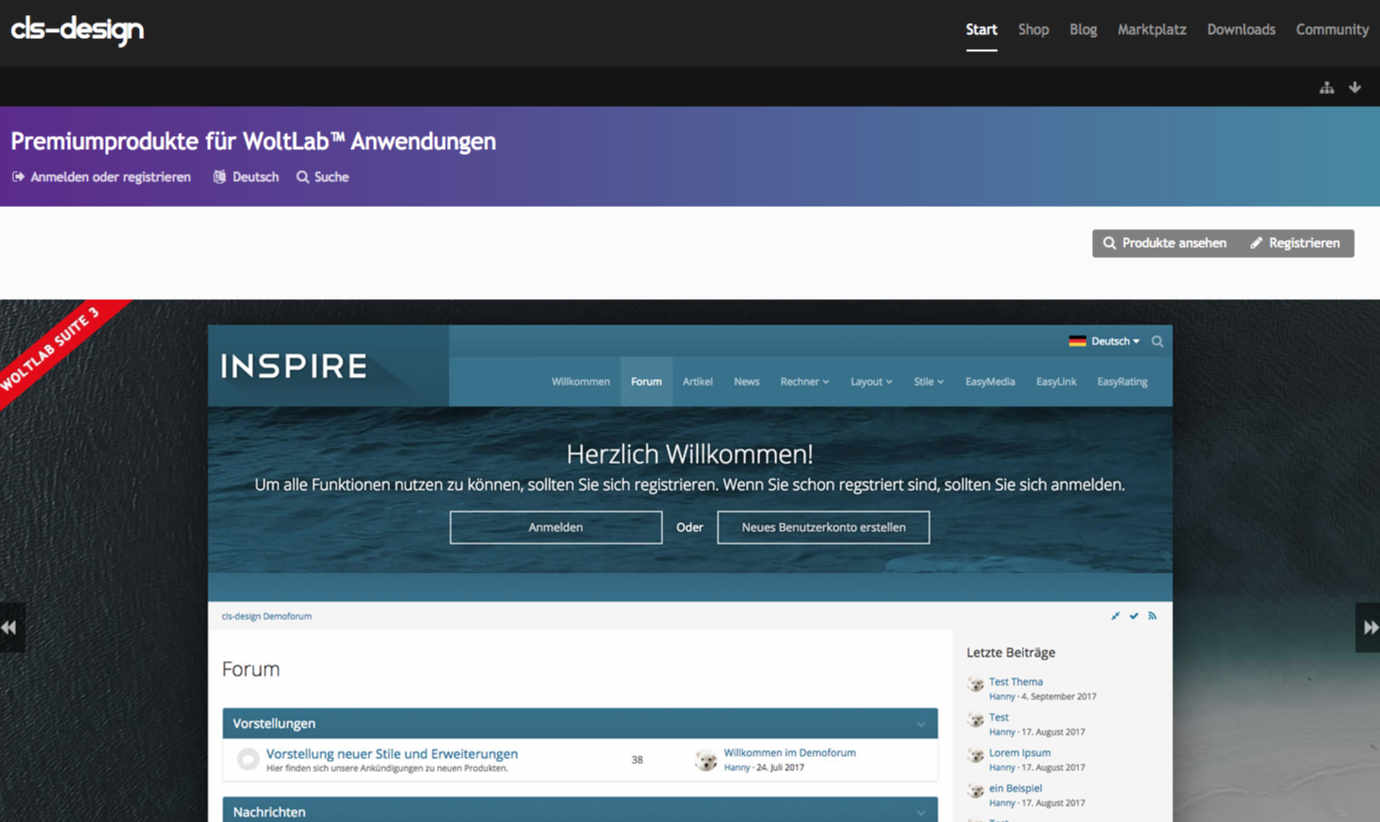Click the Registrieren button
The height and width of the screenshot is (822, 1380).
click(1295, 243)
